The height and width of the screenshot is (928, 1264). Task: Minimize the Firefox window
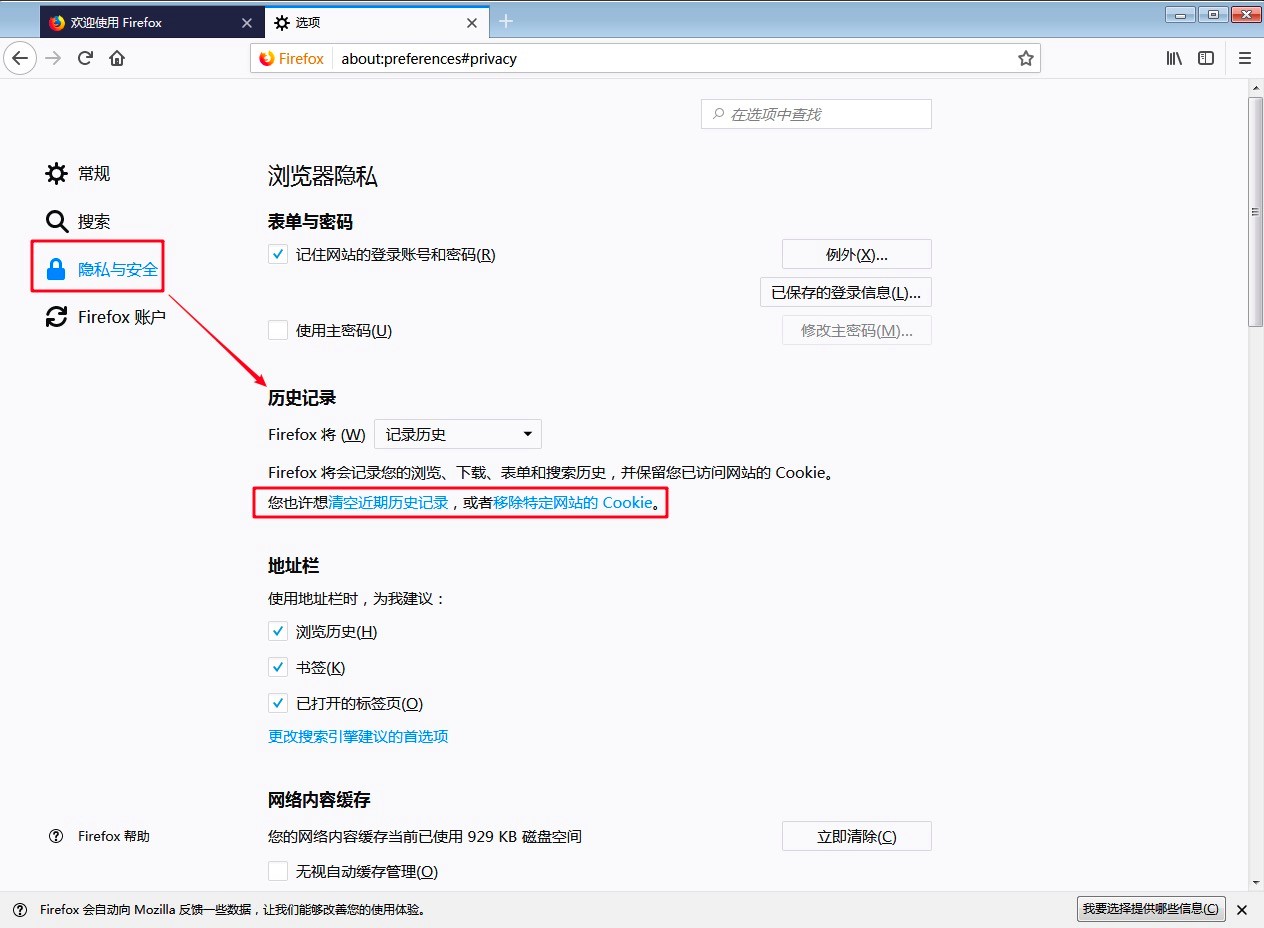point(1181,14)
